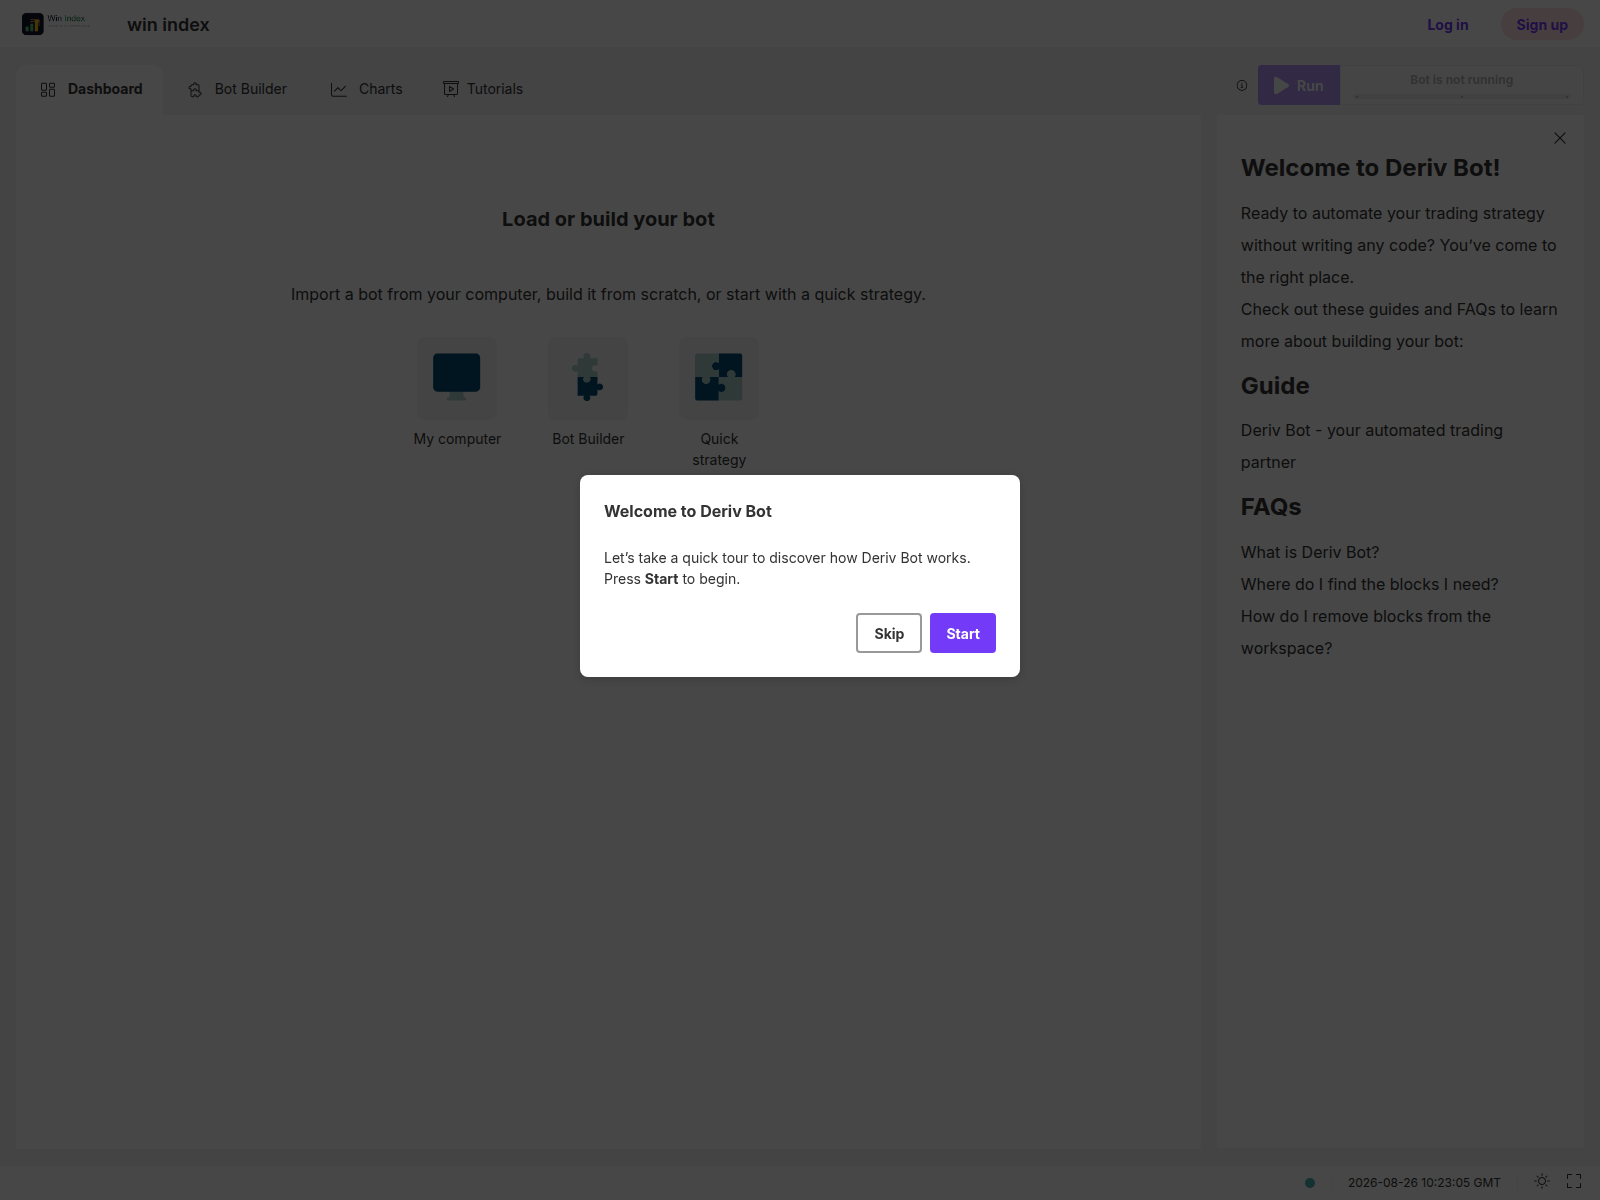1600x1200 pixels.
Task: Open the Quick strategy puzzle icon
Action: pos(719,378)
